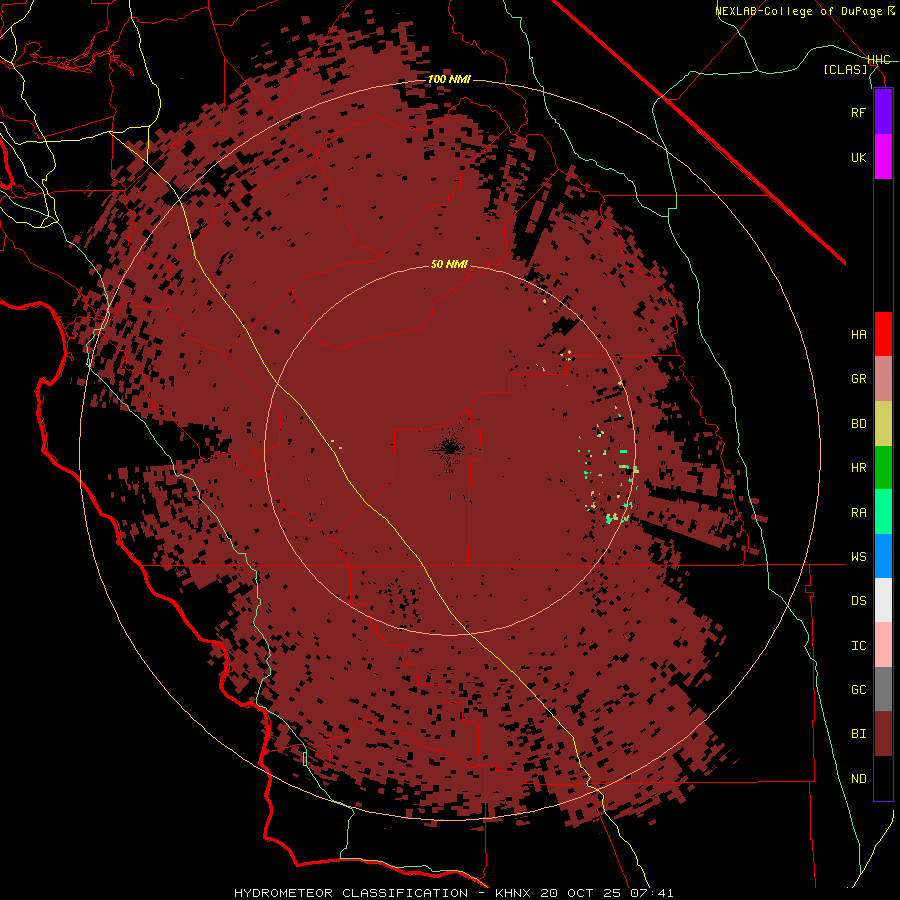Click the 50 NMI range ring label
Viewport: 900px width, 900px height.
pos(449,264)
